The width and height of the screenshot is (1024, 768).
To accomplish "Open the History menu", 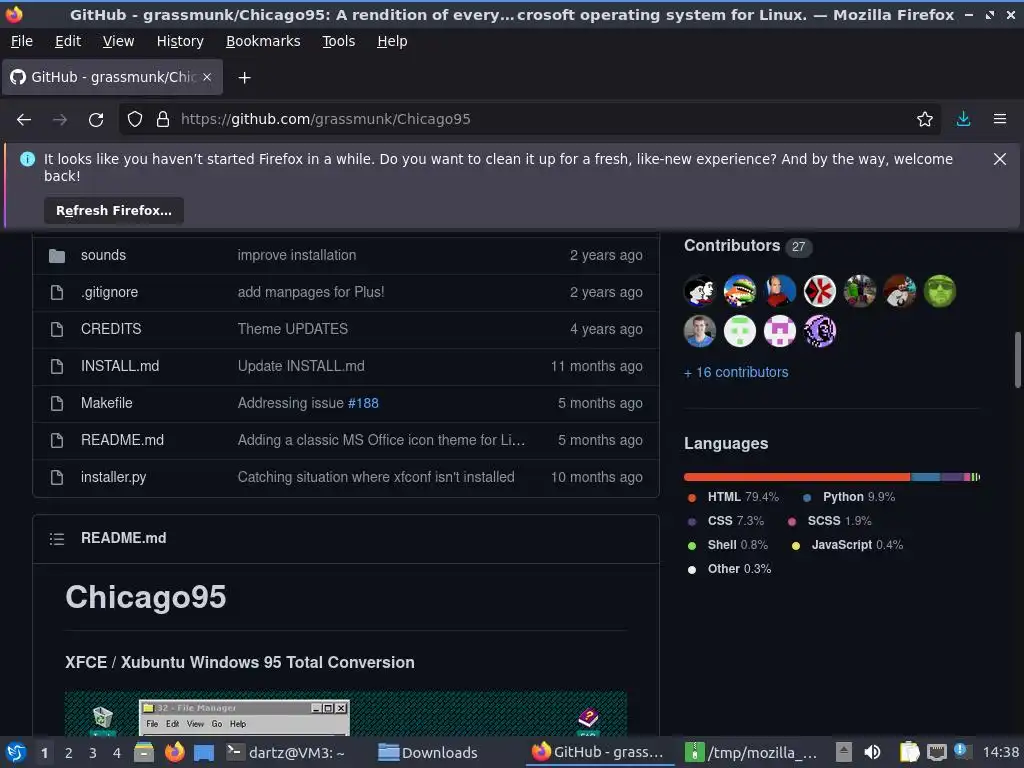I will 180,41.
